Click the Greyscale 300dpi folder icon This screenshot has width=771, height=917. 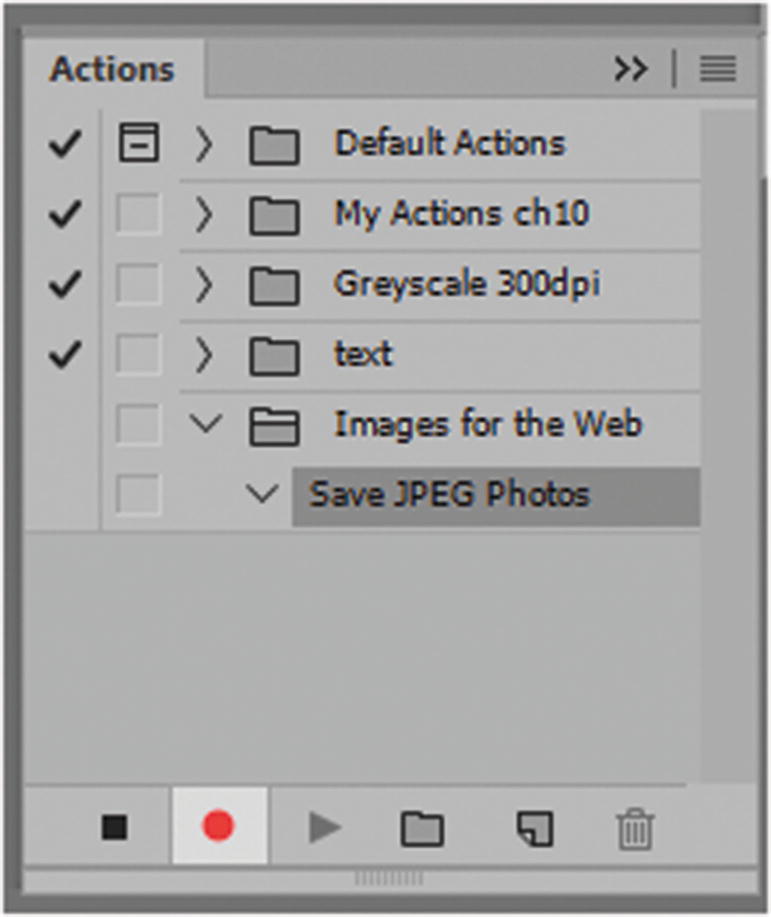pos(274,287)
